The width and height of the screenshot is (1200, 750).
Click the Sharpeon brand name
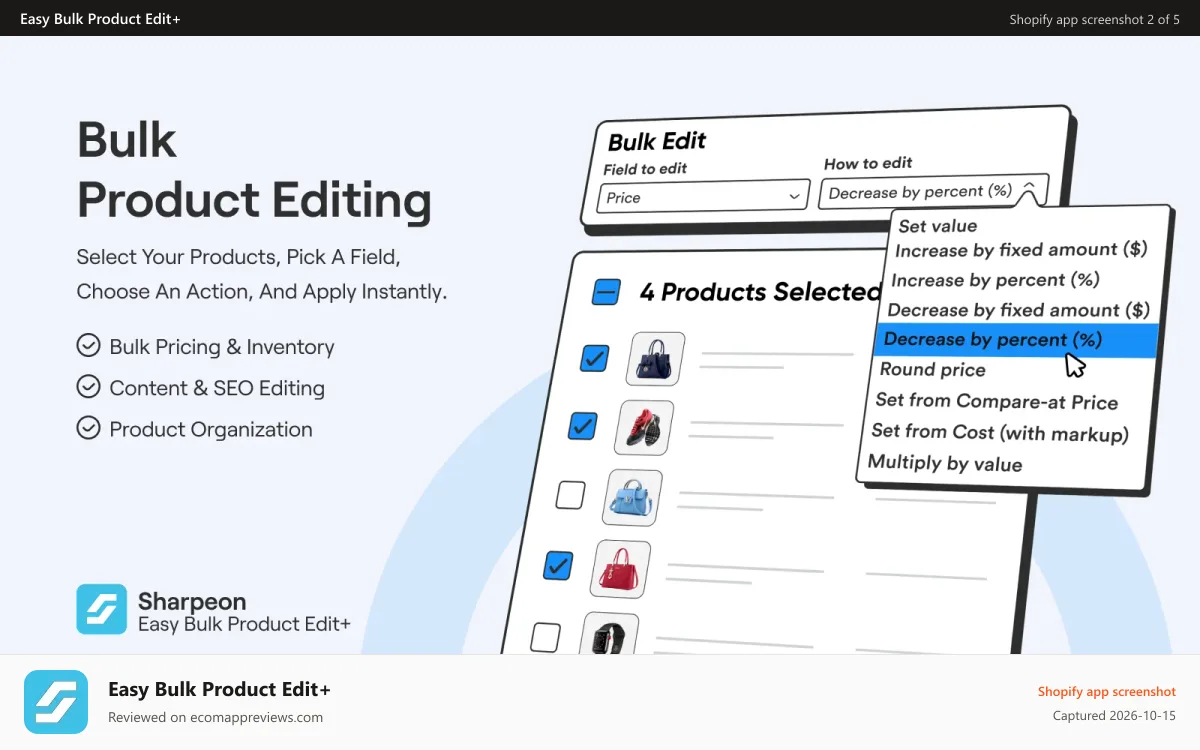pyautogui.click(x=192, y=601)
